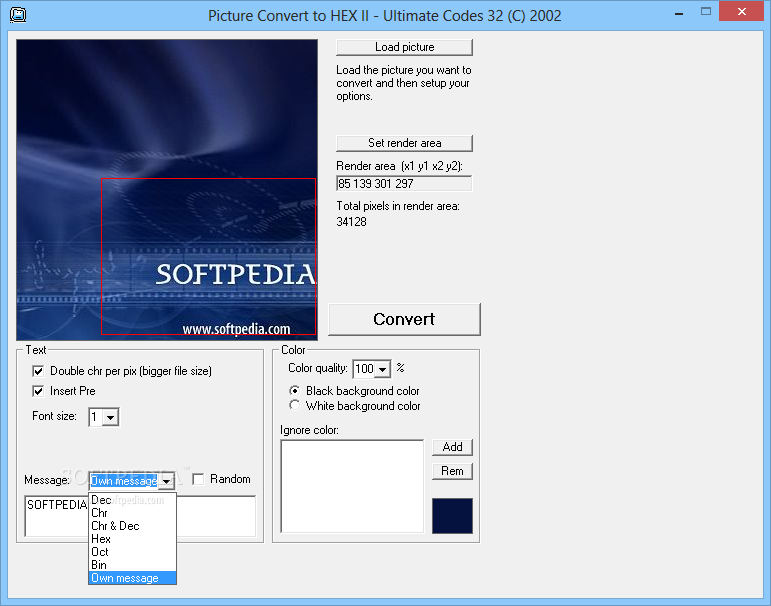The image size is (771, 606).
Task: Click the dark navy color swatch
Action: [x=452, y=515]
